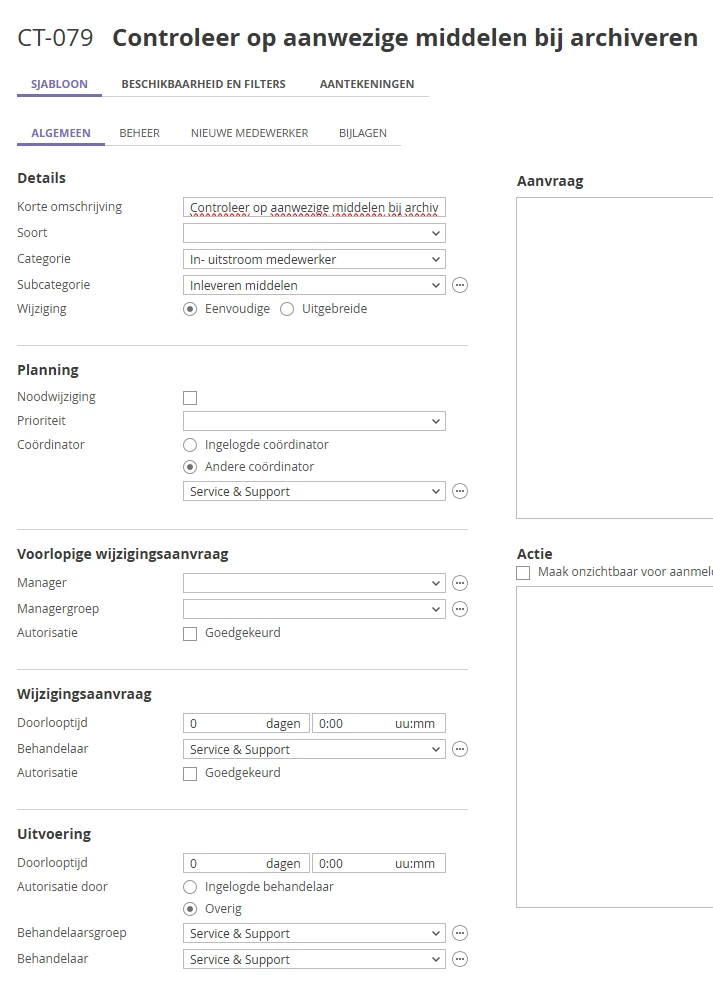Click inside the Aanvraag text area
713x988 pixels.
coord(614,357)
